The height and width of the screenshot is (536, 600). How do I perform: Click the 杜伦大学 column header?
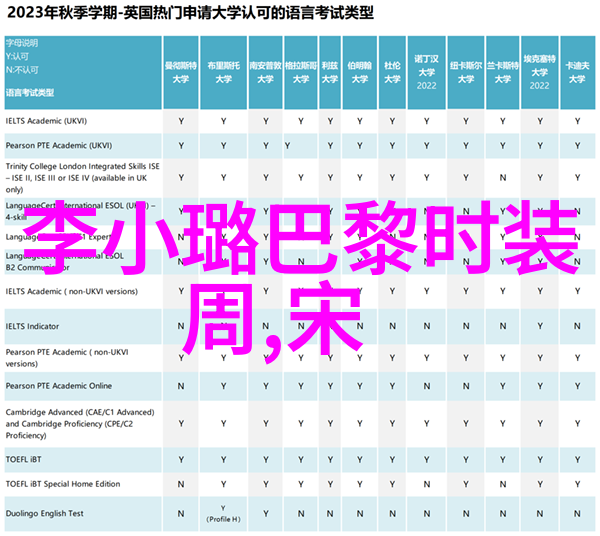point(392,72)
